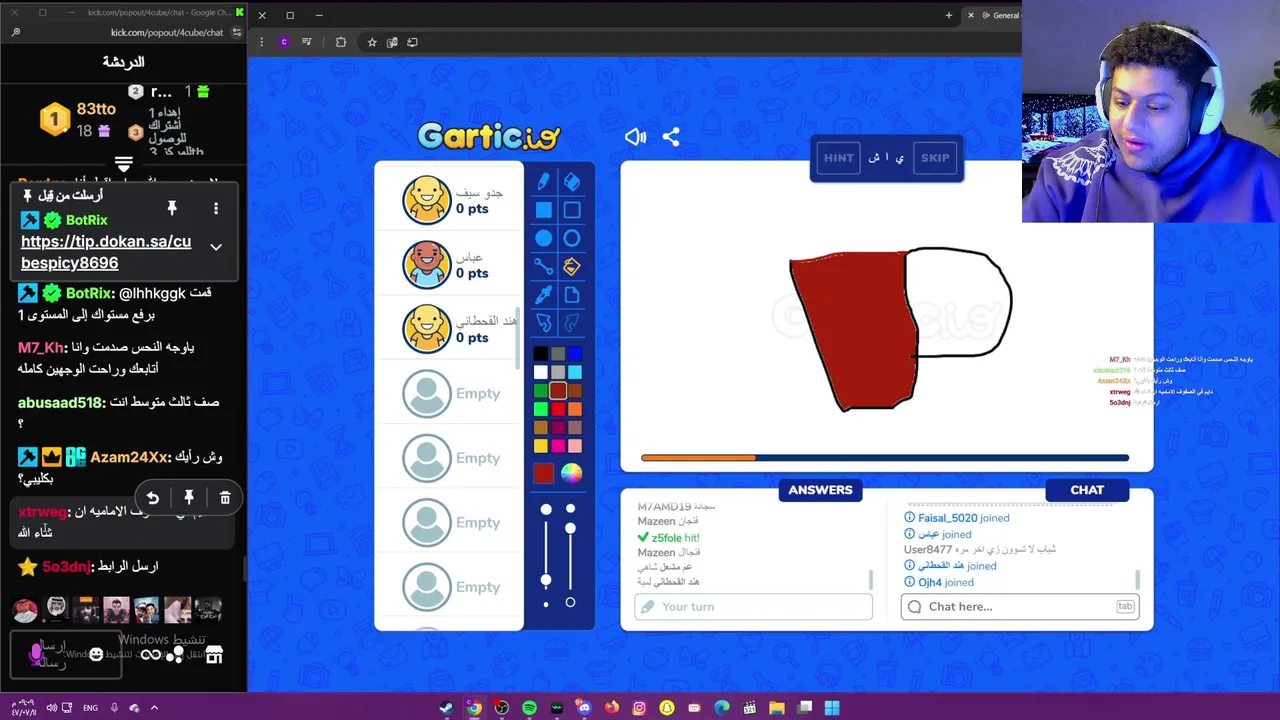This screenshot has width=1280, height=720.
Task: Open the Chrome extensions puzzle icon
Action: tap(341, 42)
